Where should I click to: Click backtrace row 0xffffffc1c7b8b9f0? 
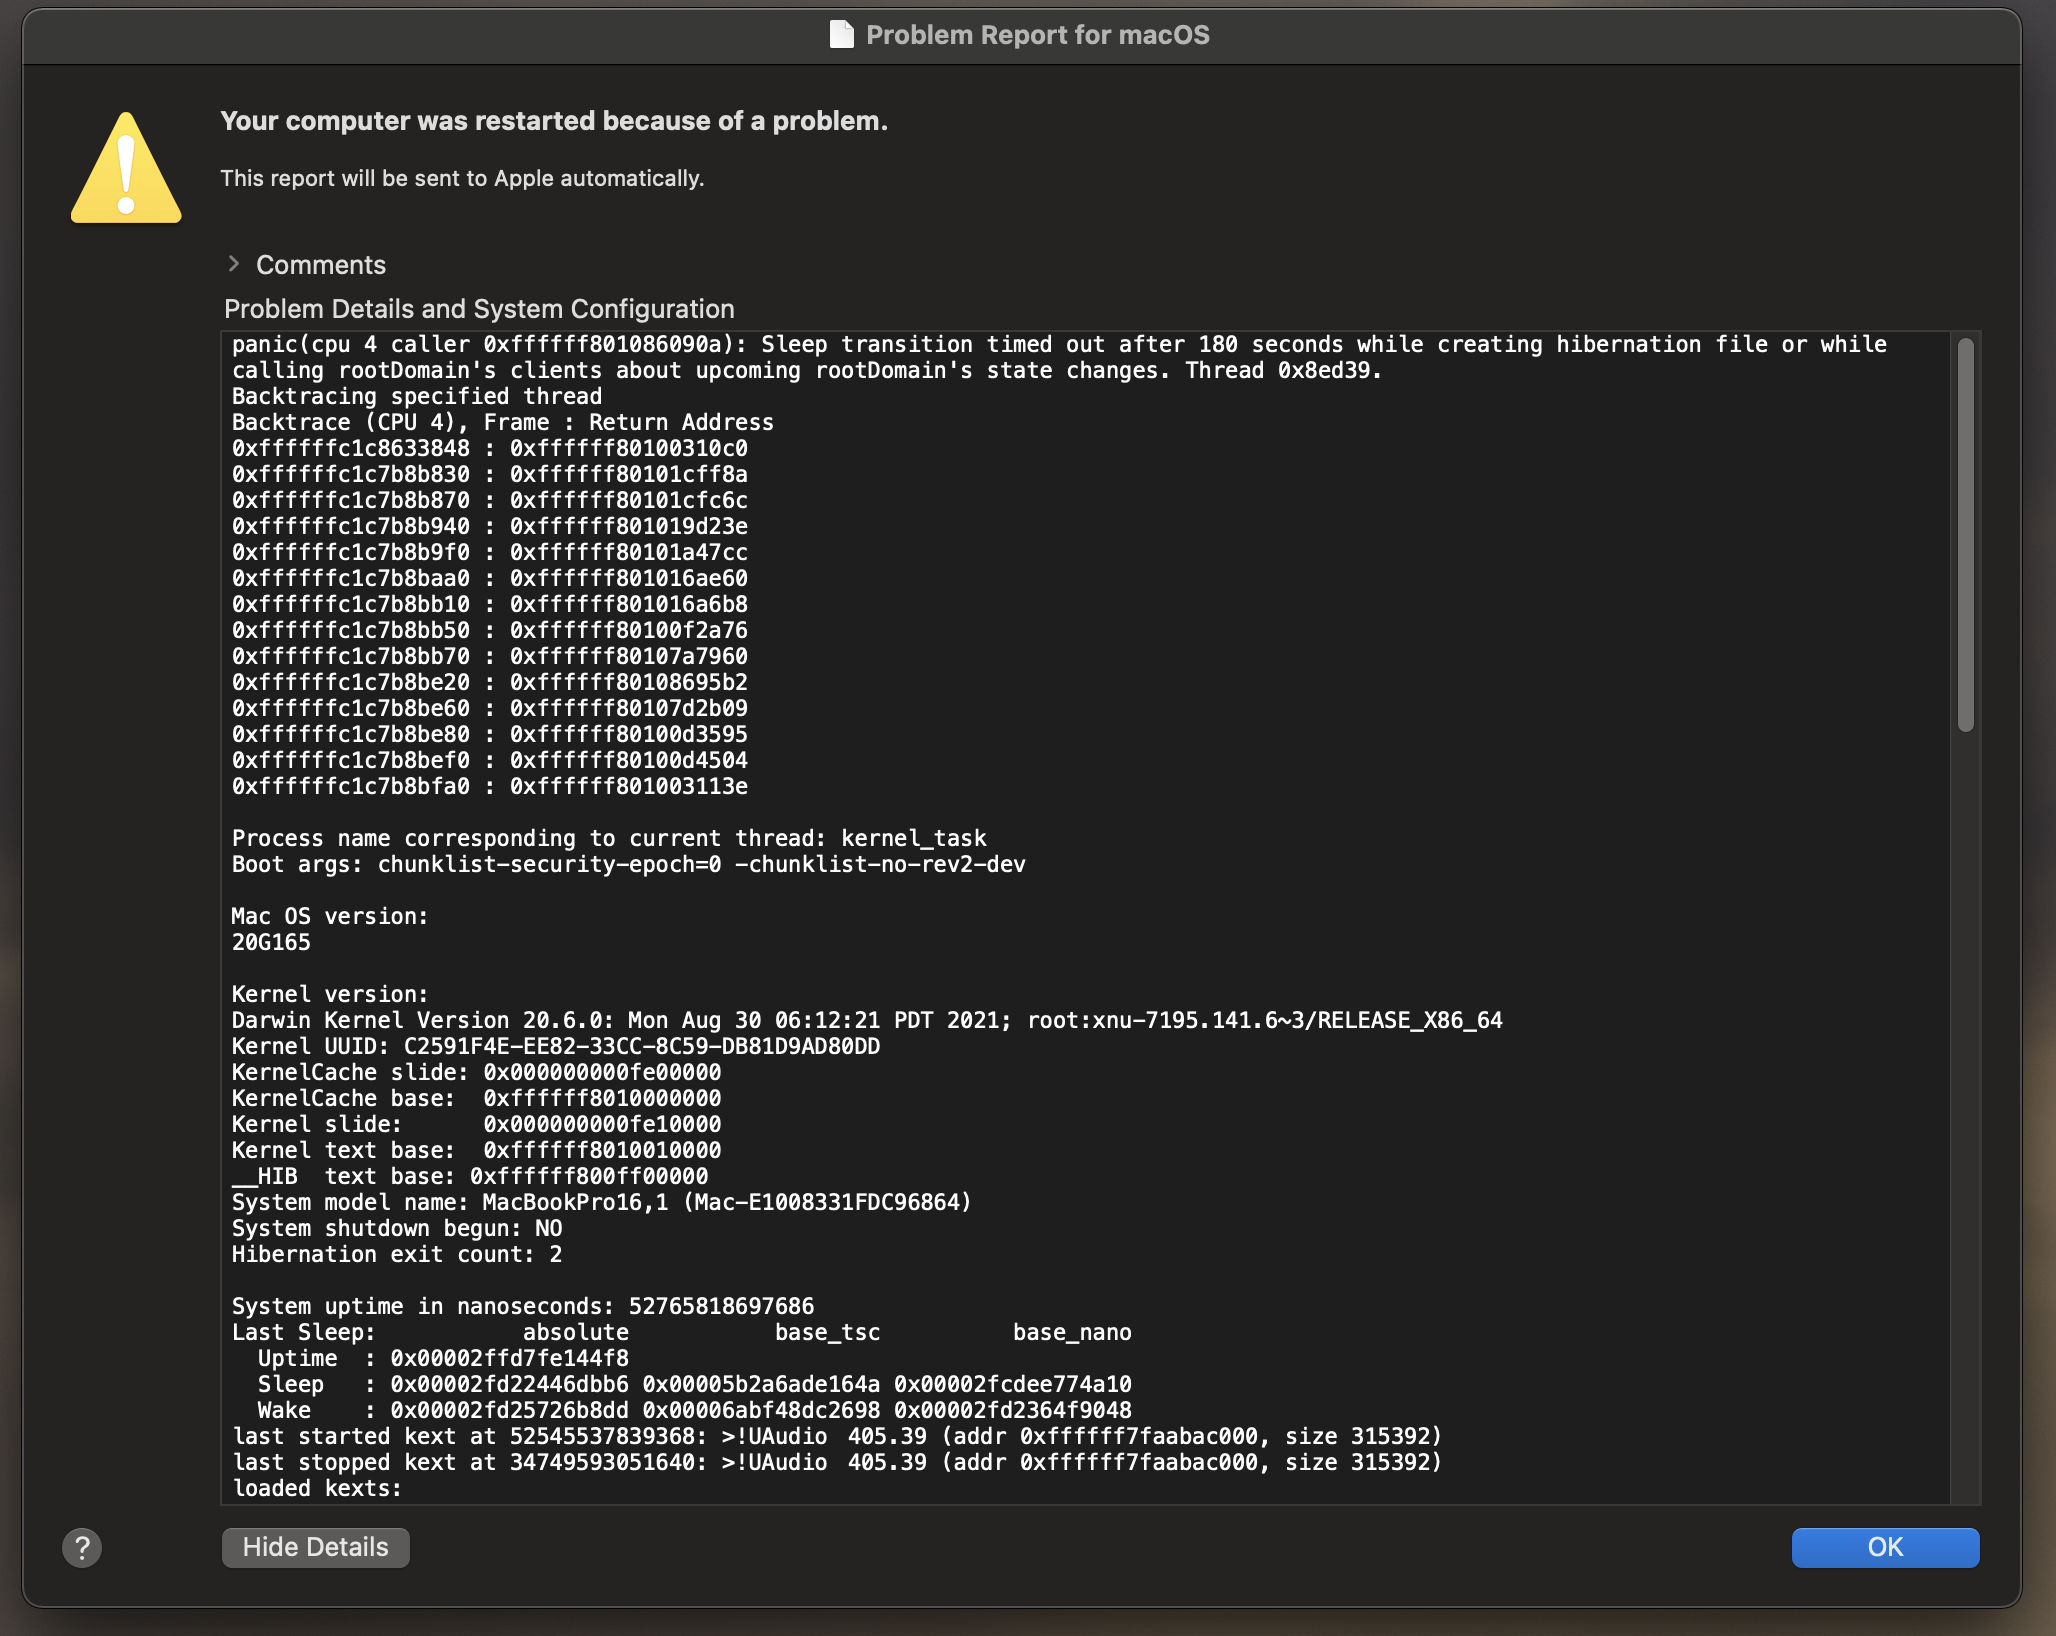click(490, 552)
